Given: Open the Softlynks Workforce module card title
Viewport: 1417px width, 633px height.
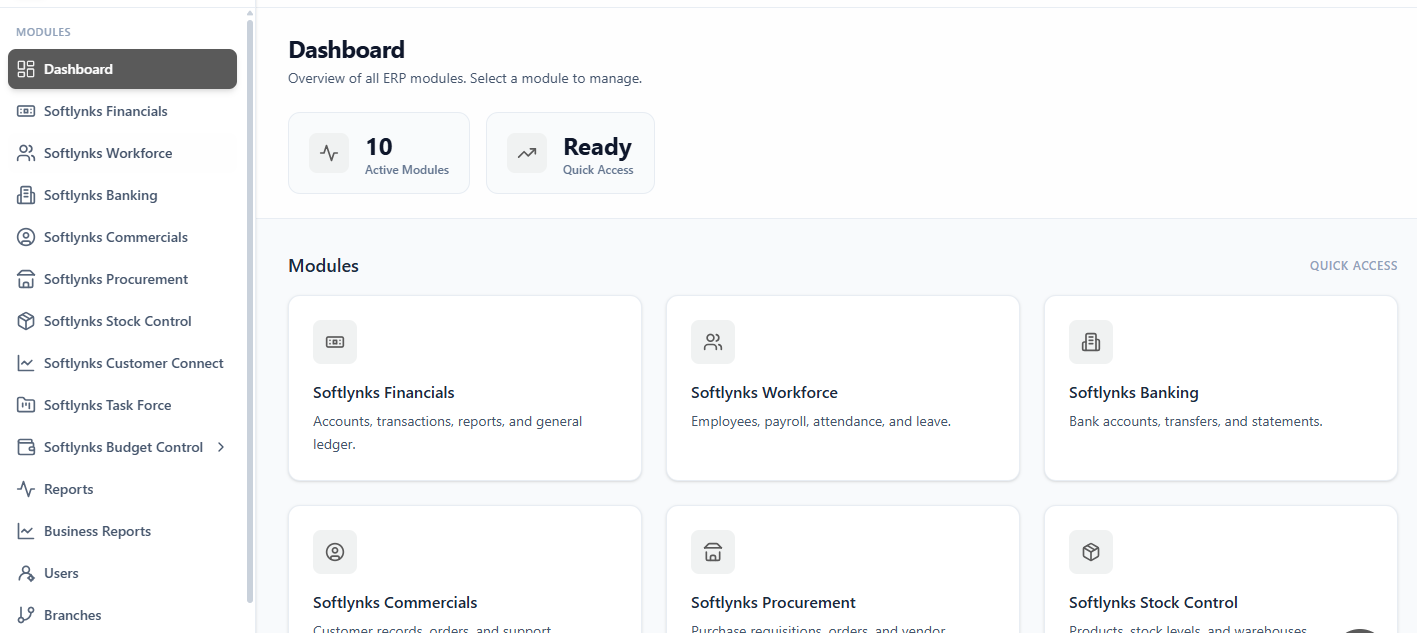Looking at the screenshot, I should point(764,393).
